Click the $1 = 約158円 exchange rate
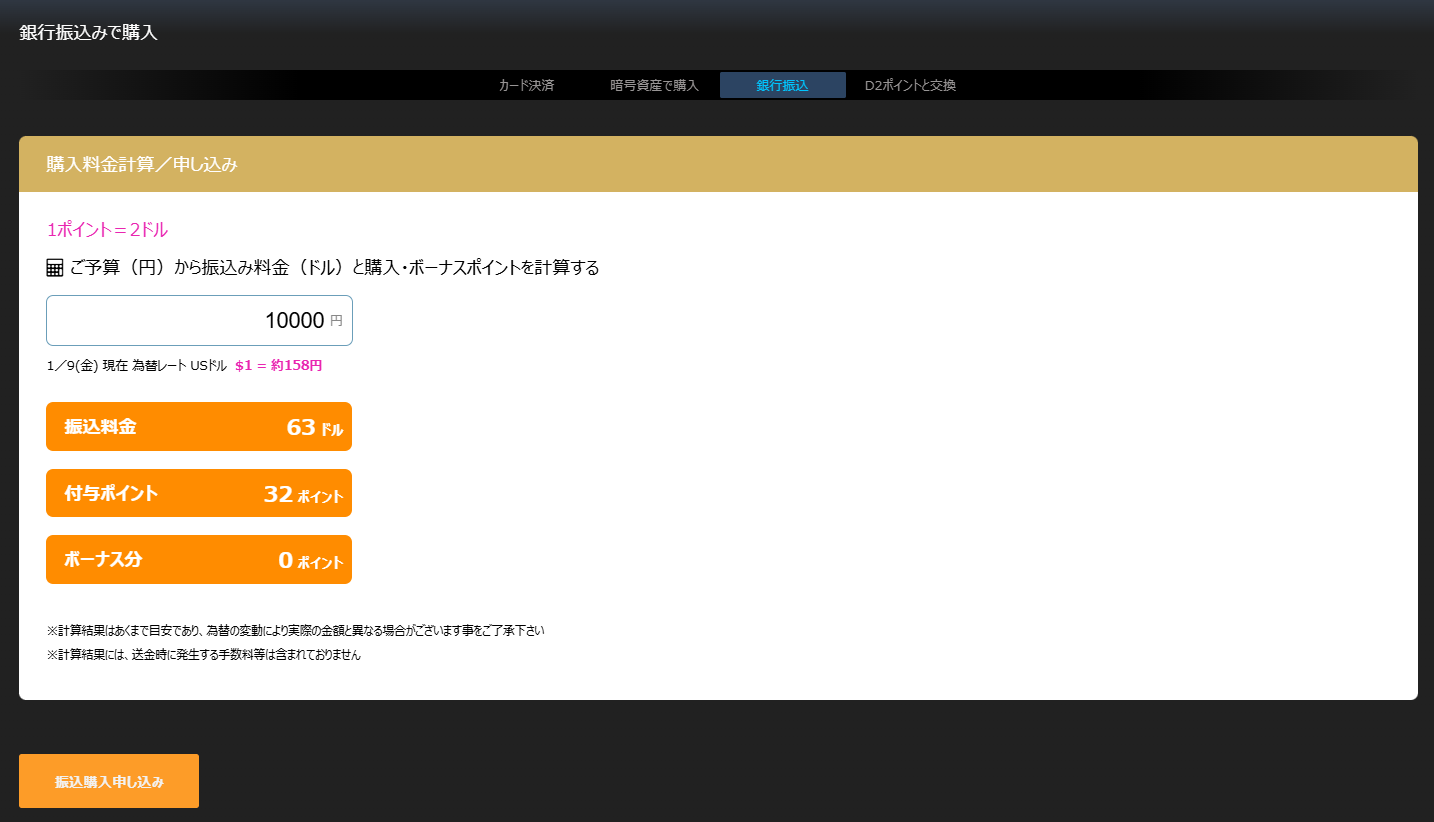 (278, 366)
